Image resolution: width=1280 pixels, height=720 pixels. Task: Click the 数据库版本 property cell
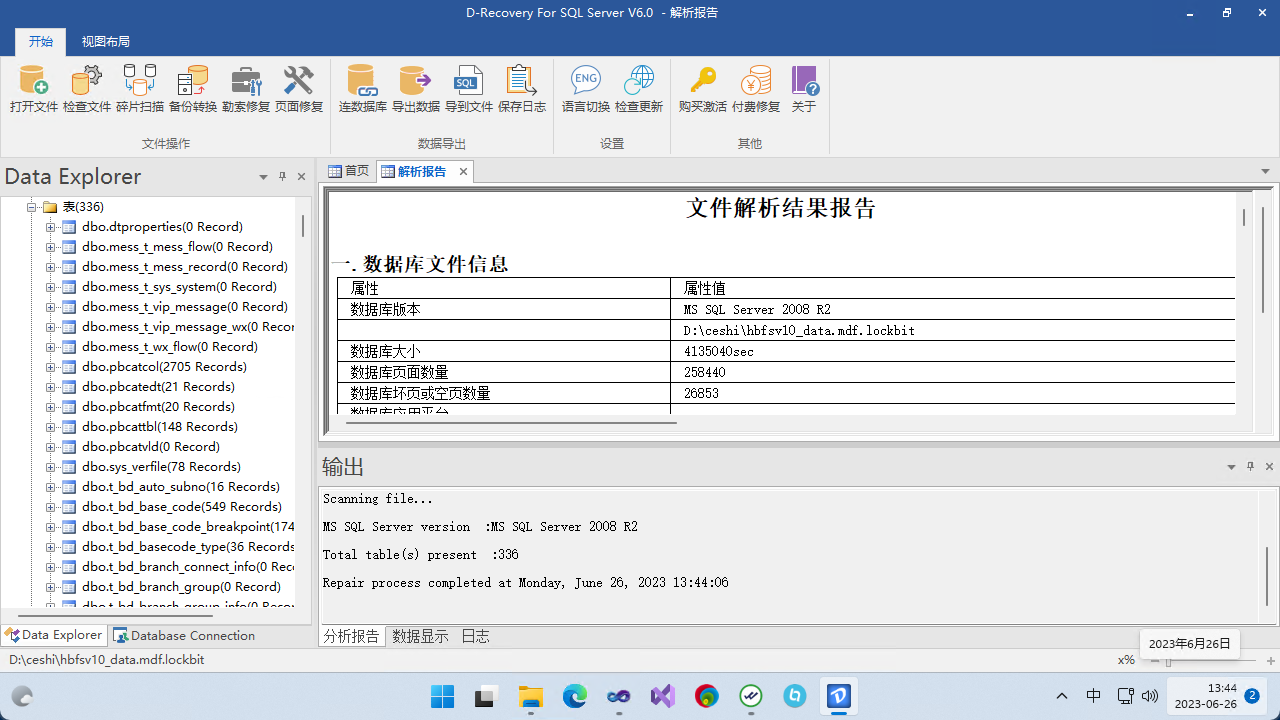pyautogui.click(x=504, y=310)
